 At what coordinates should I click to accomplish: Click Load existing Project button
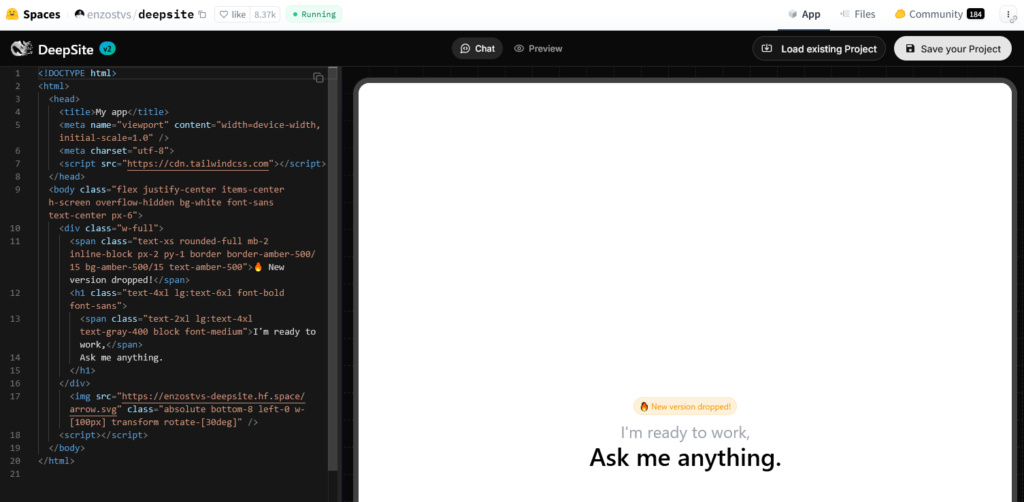[819, 49]
